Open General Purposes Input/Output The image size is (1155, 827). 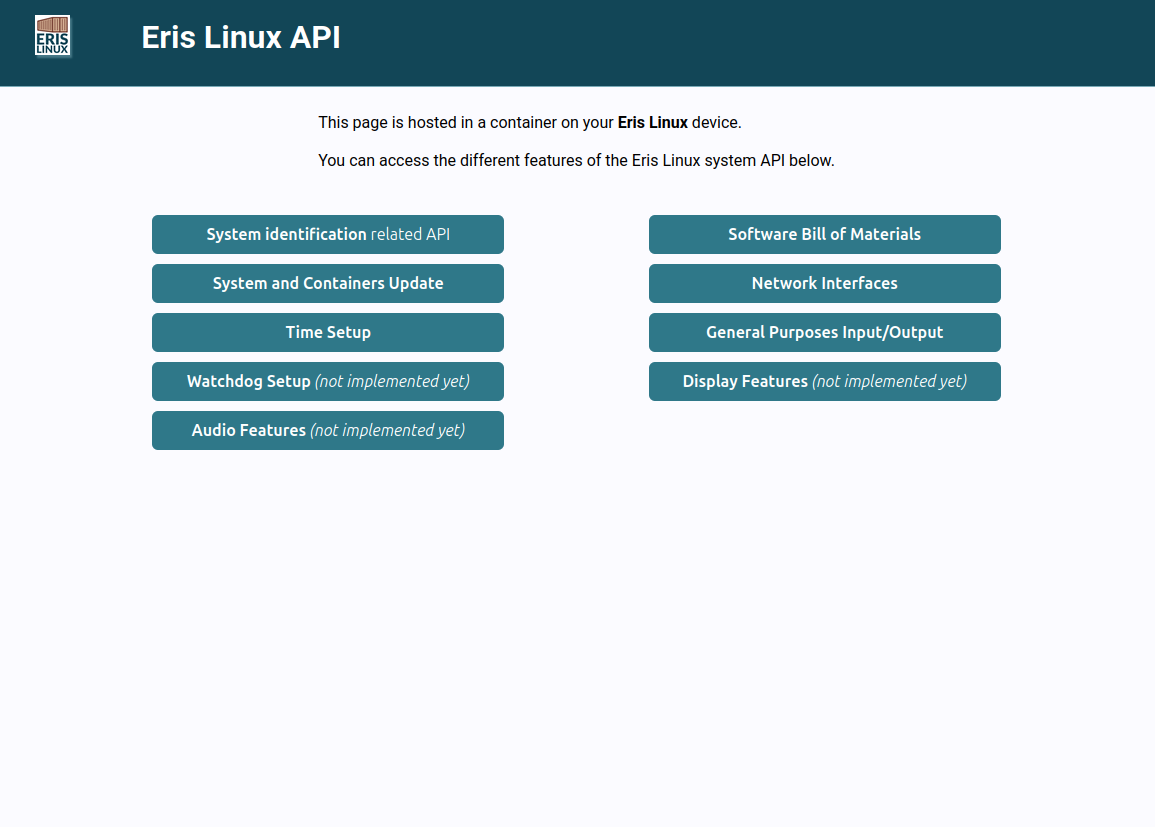click(824, 332)
